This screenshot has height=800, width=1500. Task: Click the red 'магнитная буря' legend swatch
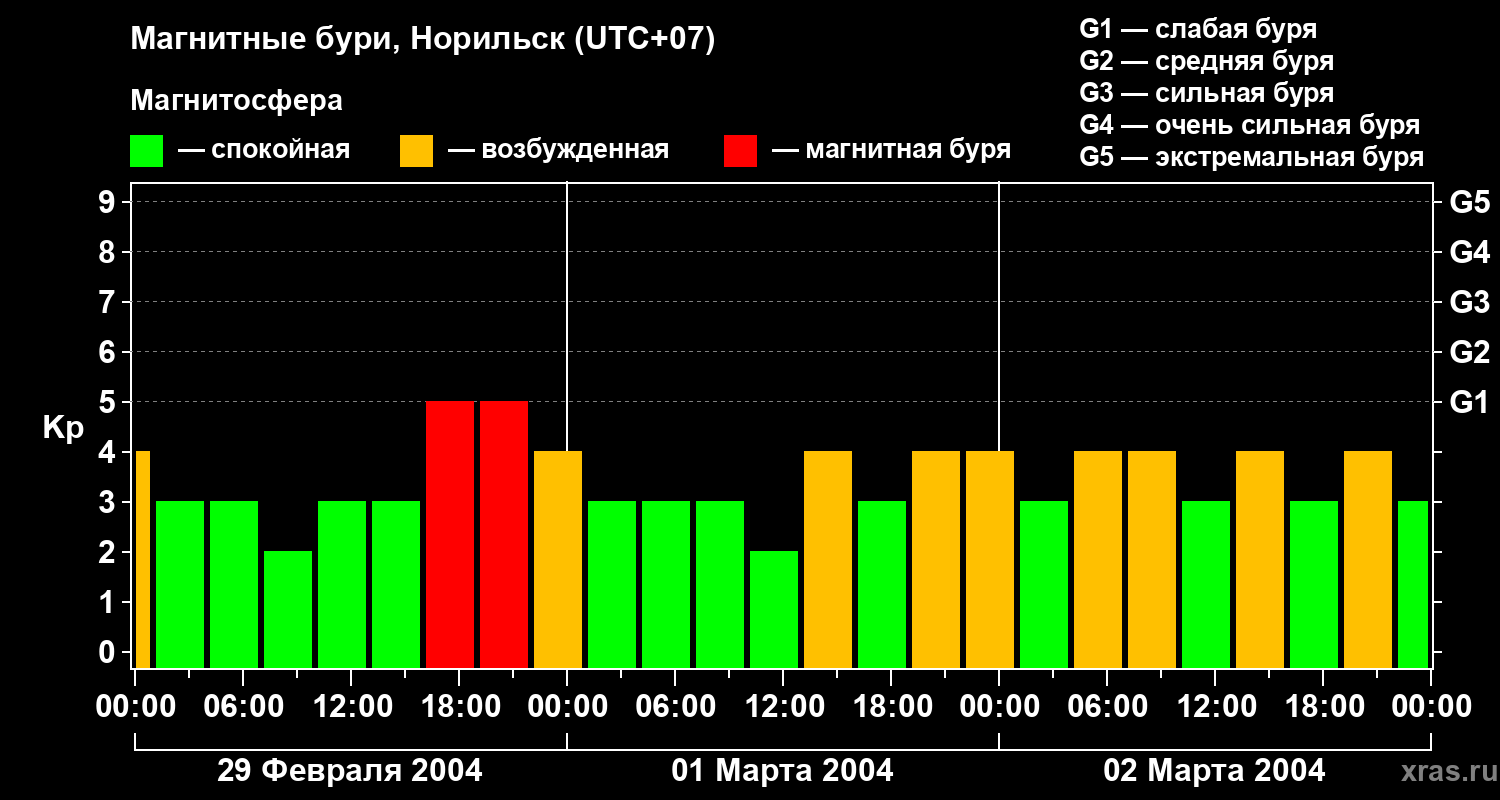click(741, 151)
